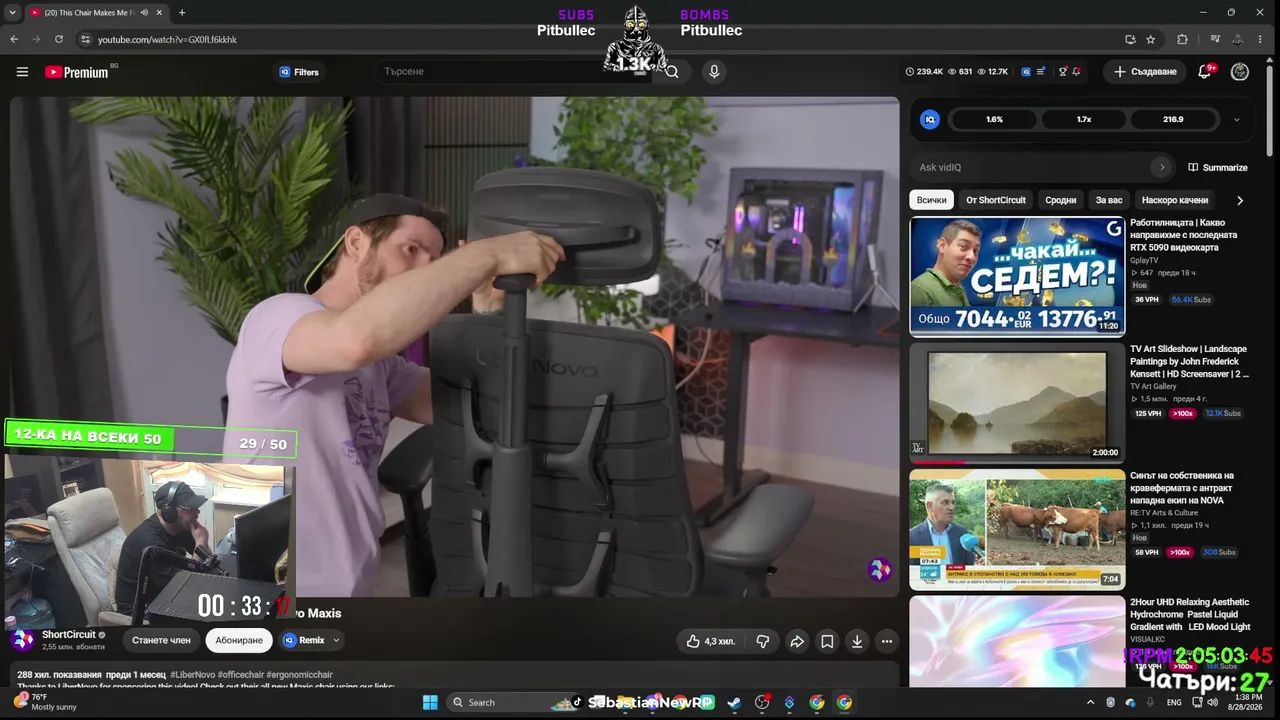
Task: Like the video with 4,3 хил.
Action: (711, 641)
